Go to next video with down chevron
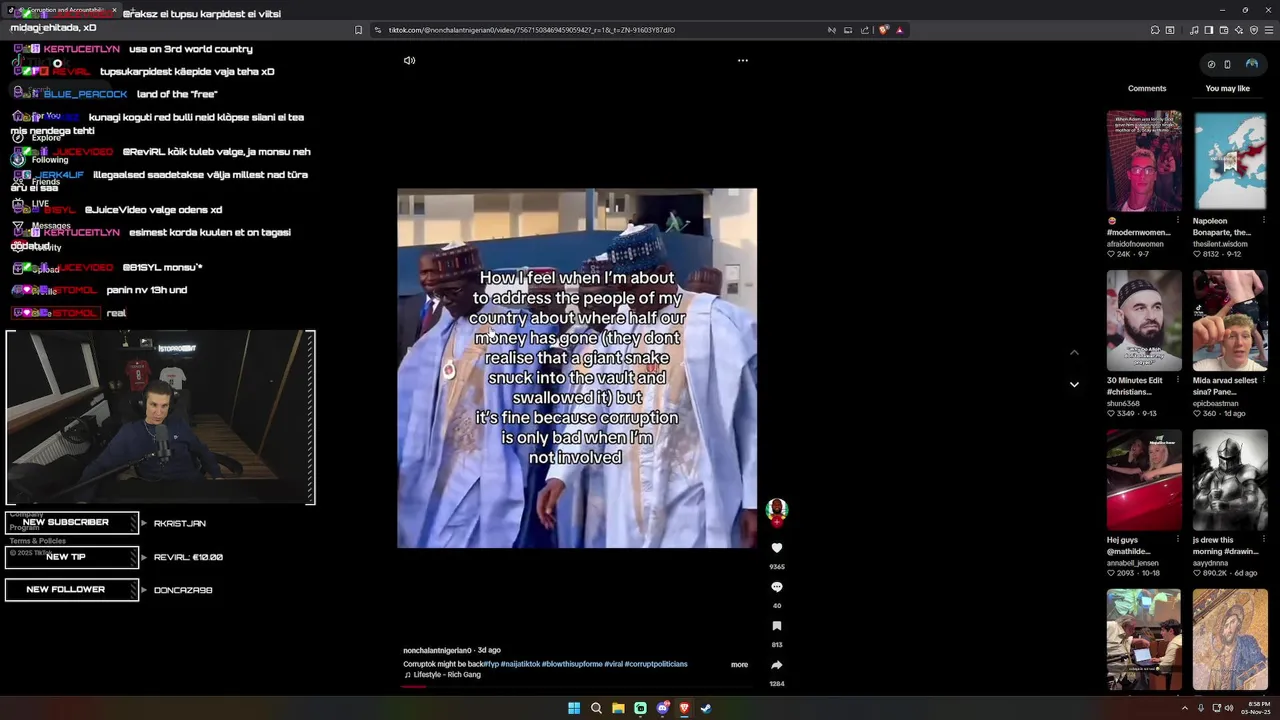 pyautogui.click(x=1074, y=384)
